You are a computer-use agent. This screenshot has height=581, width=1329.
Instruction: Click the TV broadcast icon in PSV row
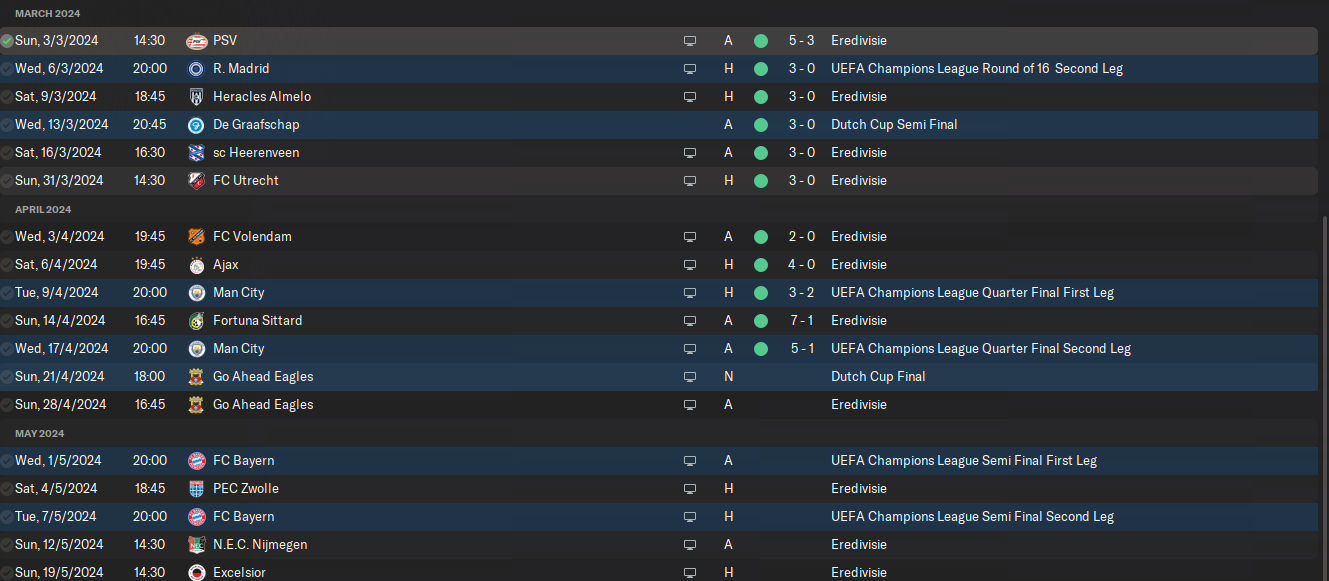point(690,41)
